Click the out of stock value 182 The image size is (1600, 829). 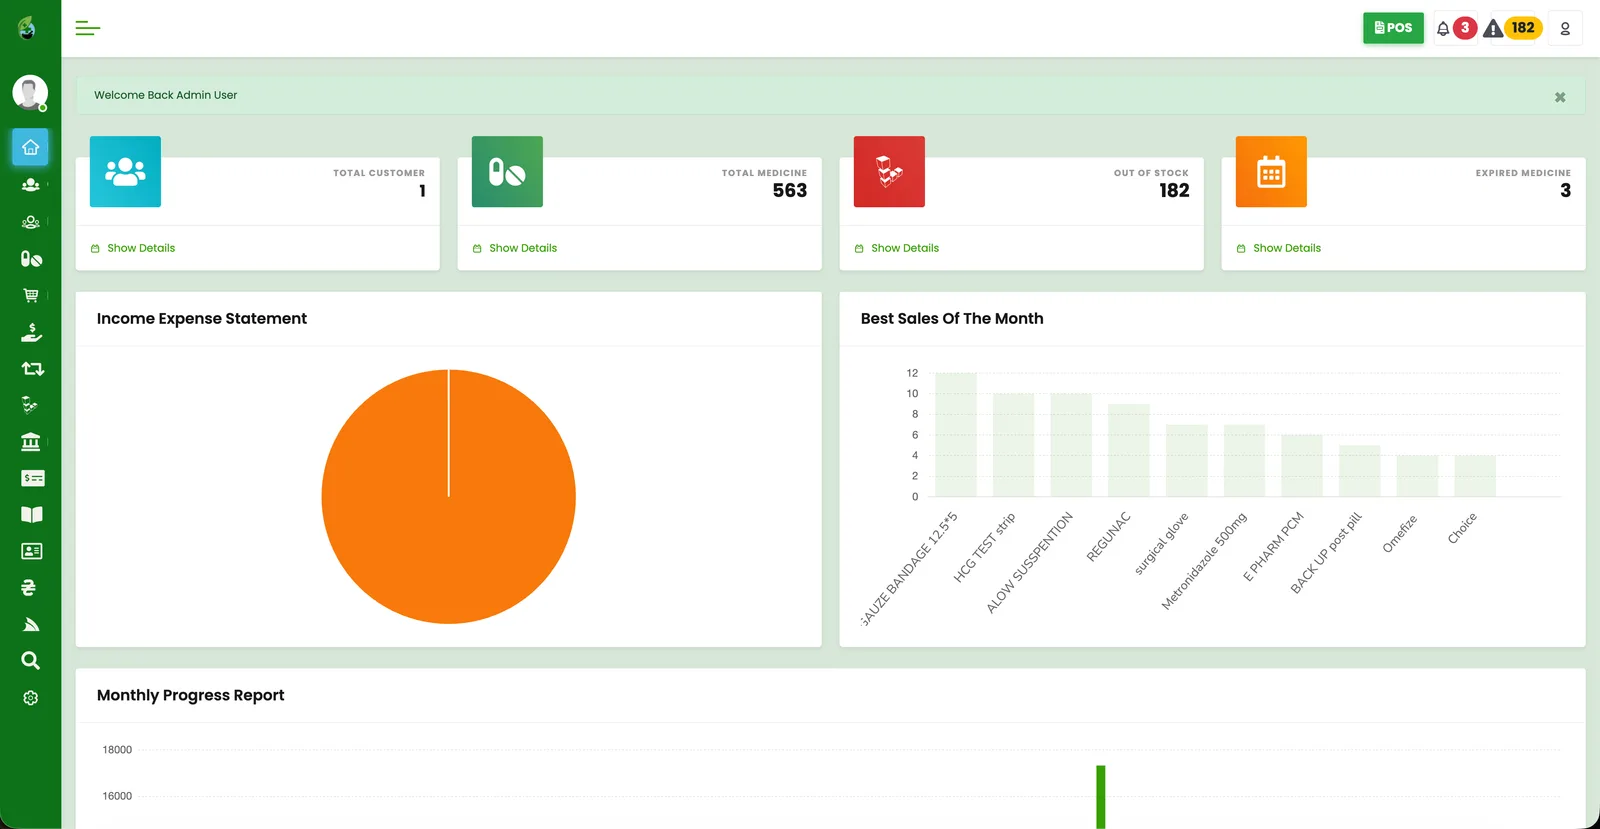pos(1174,190)
